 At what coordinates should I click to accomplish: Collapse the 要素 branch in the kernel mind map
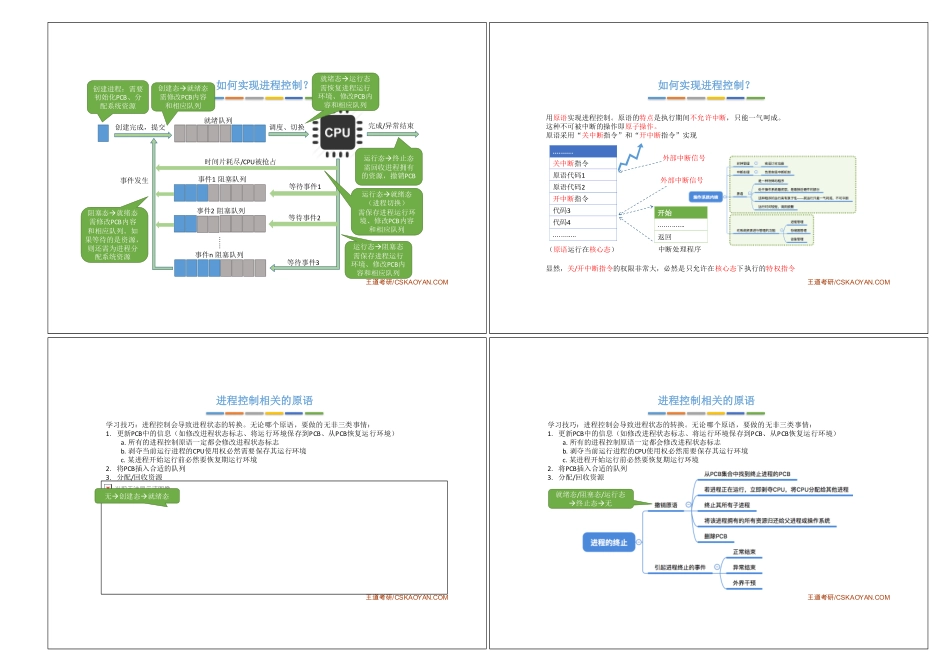pos(750,193)
